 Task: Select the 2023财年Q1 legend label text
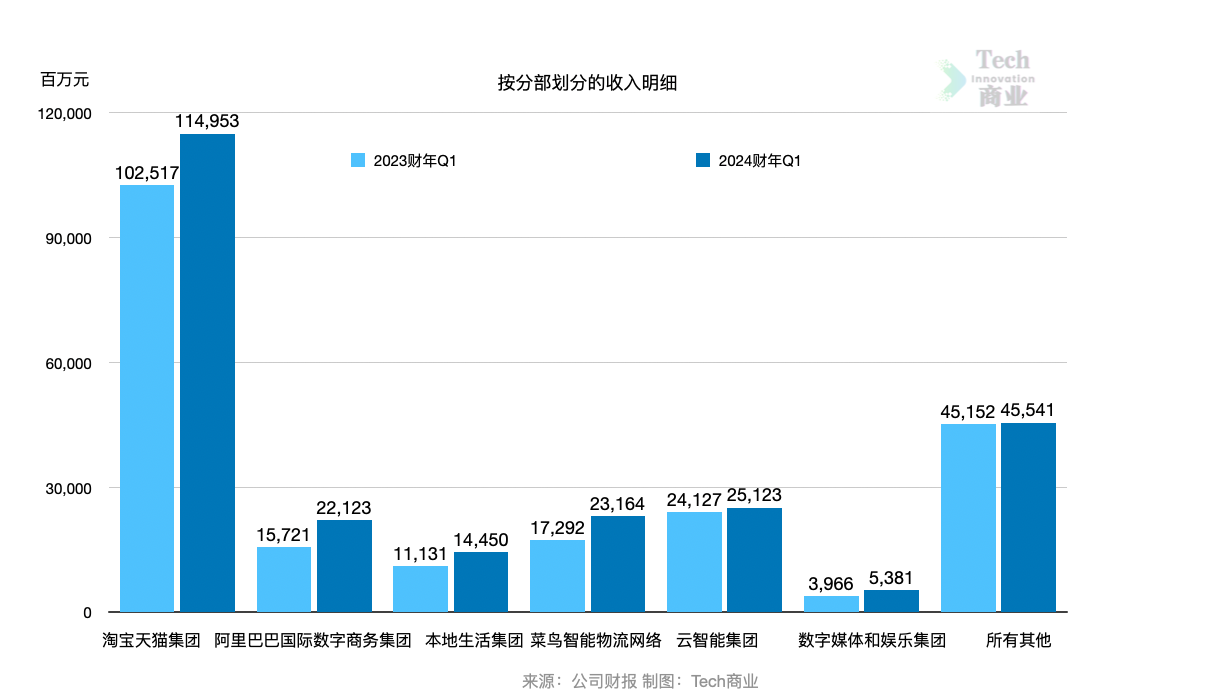[x=414, y=161]
